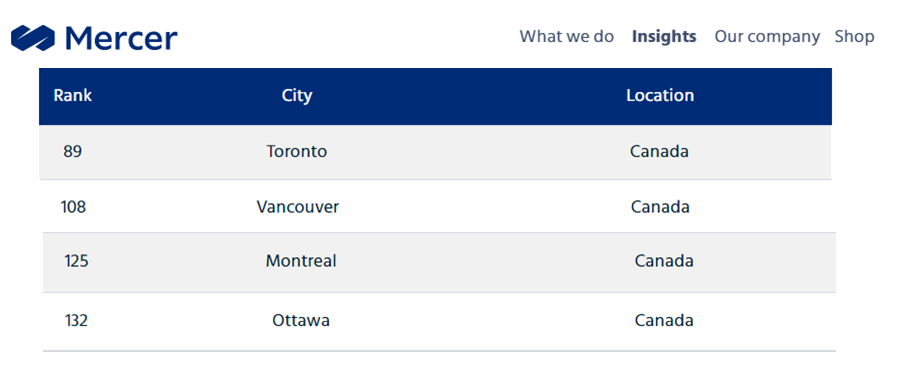Image resolution: width=902 pixels, height=369 pixels.
Task: Click Canada in the Toronto row
Action: point(659,151)
